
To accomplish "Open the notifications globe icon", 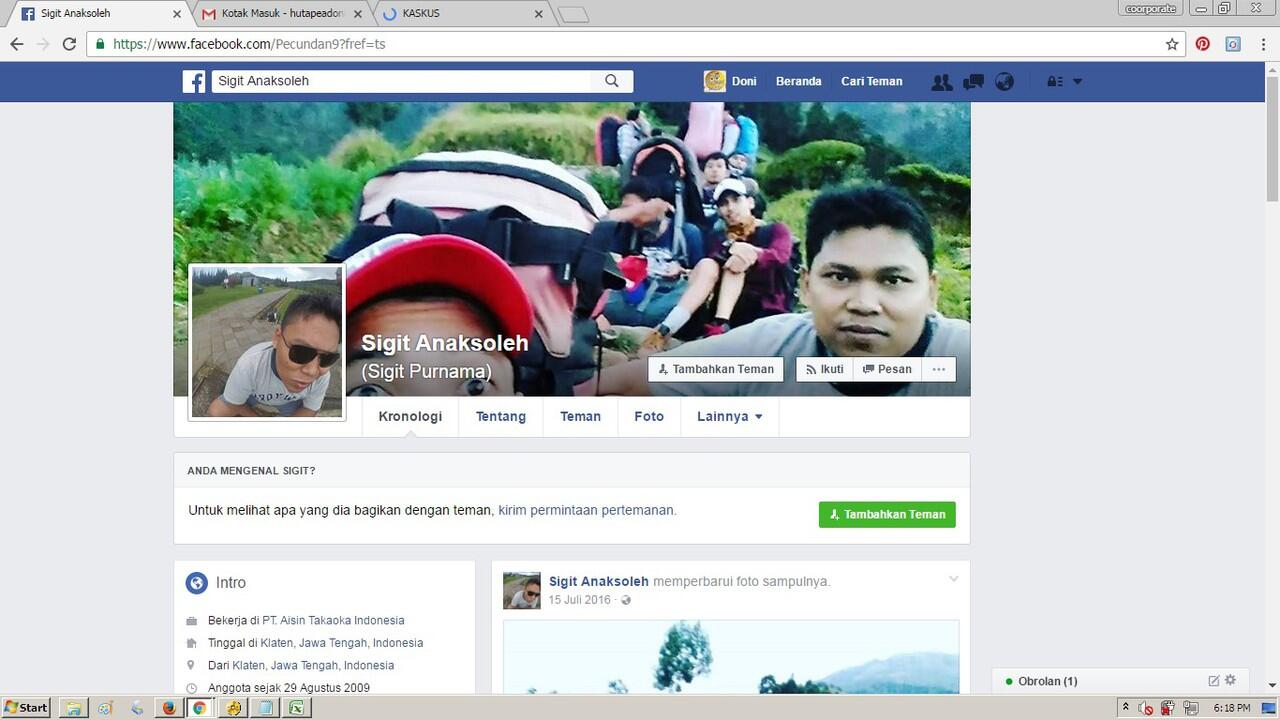I will tap(1005, 82).
